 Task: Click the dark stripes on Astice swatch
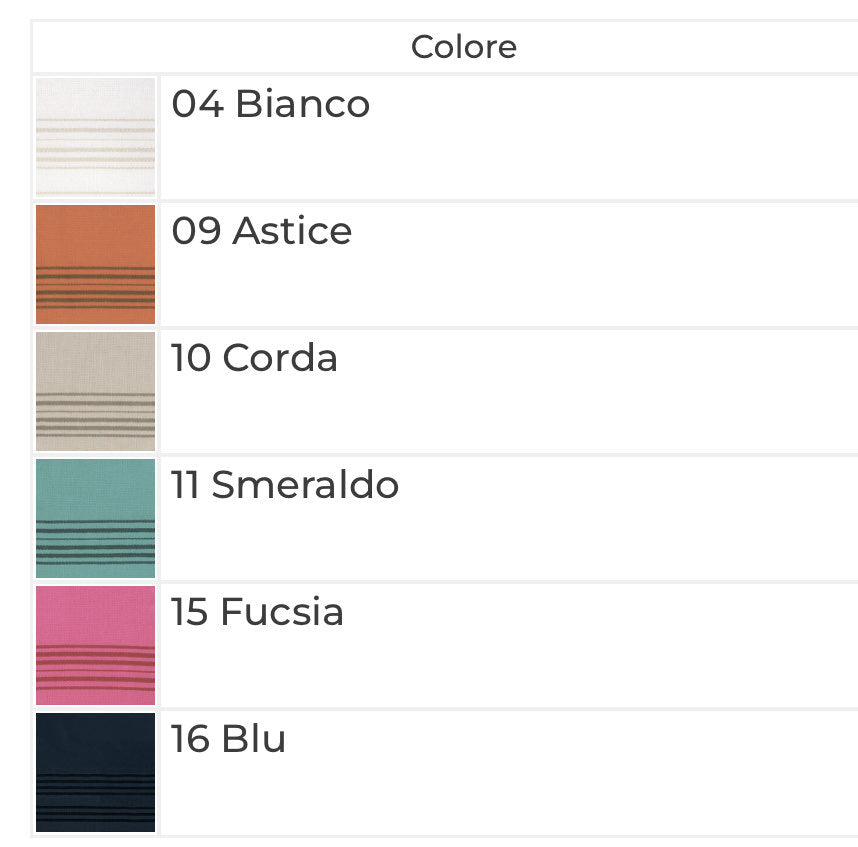pyautogui.click(x=96, y=287)
